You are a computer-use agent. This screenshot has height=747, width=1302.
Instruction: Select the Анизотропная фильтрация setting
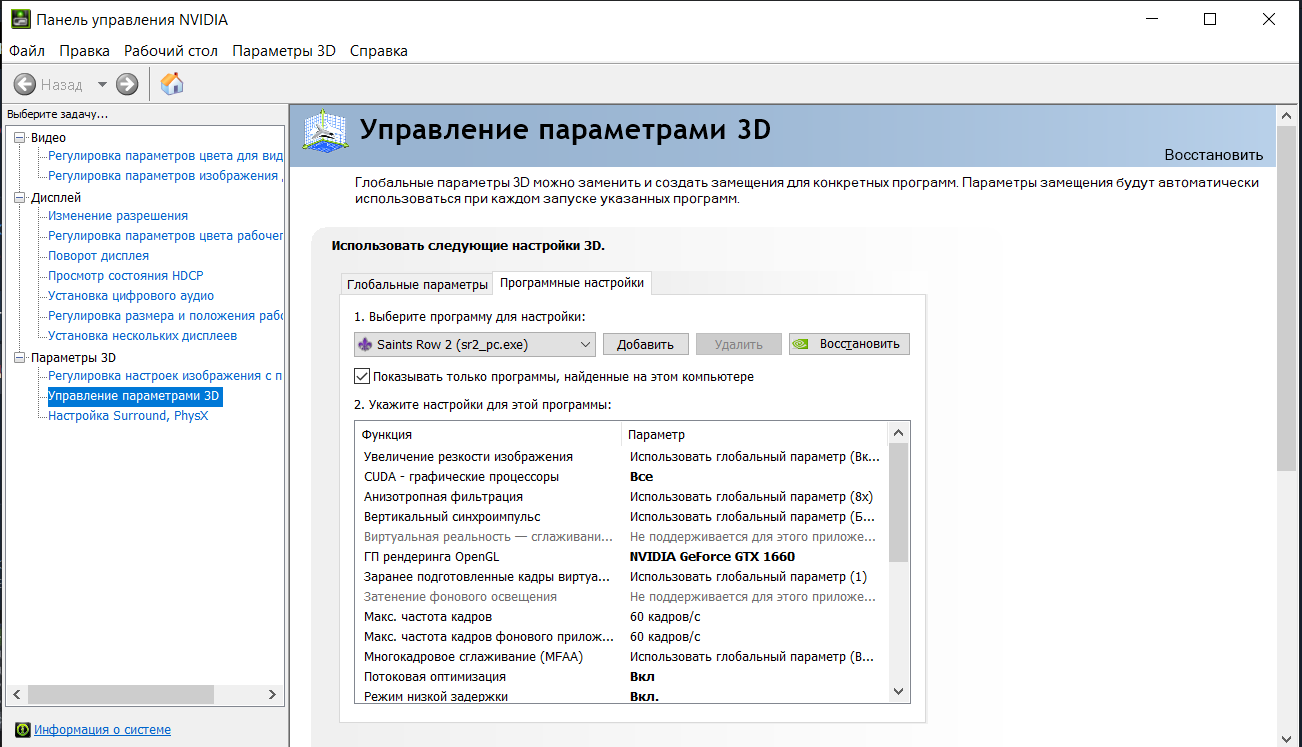click(621, 497)
